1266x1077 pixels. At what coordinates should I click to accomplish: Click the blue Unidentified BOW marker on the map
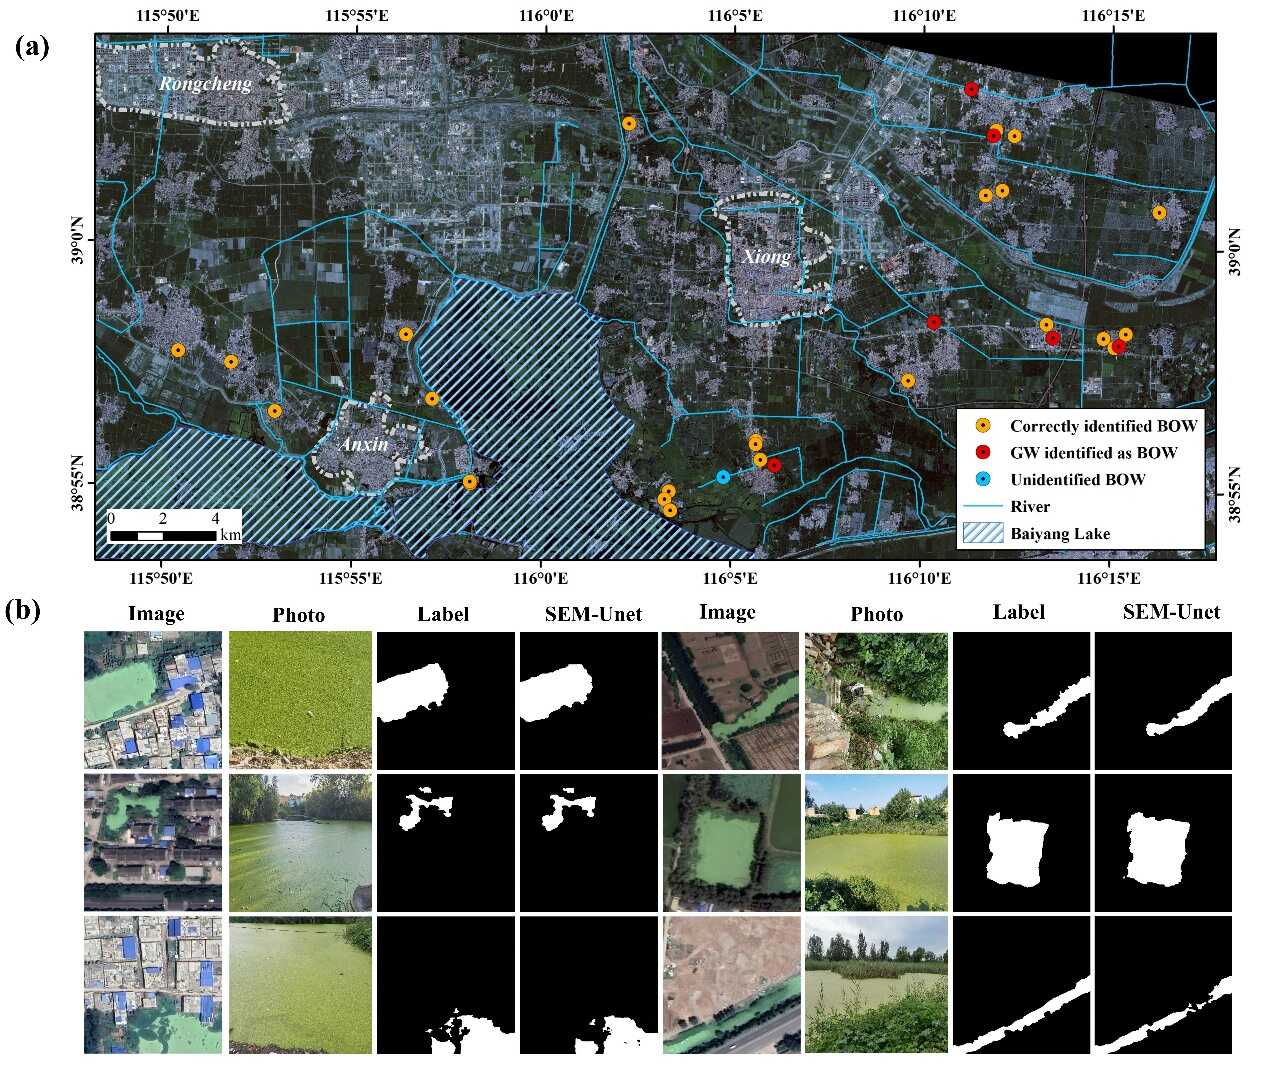(x=723, y=478)
